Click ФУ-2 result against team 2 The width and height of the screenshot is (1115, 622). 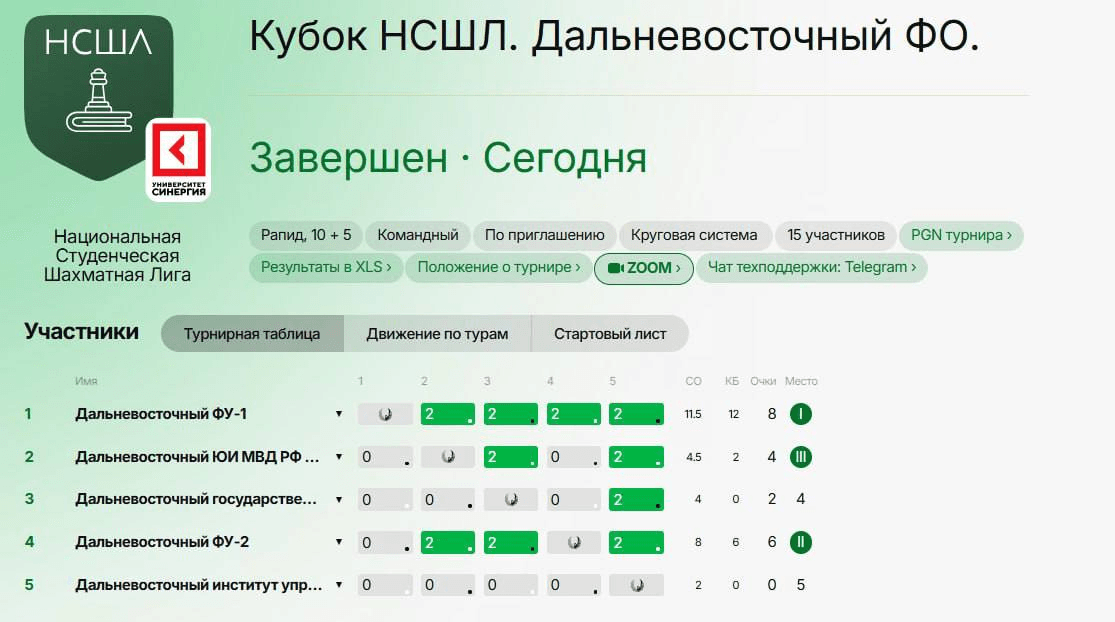point(448,542)
